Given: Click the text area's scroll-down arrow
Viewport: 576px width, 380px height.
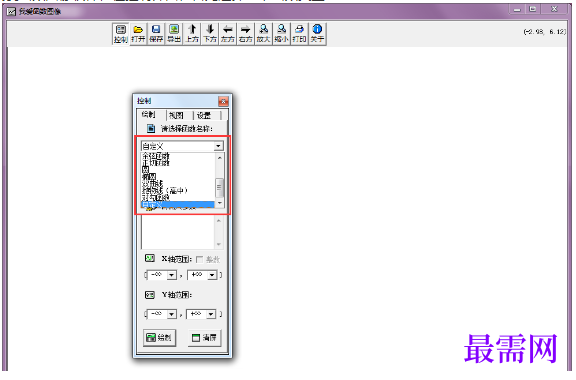Looking at the screenshot, I should coord(219,244).
